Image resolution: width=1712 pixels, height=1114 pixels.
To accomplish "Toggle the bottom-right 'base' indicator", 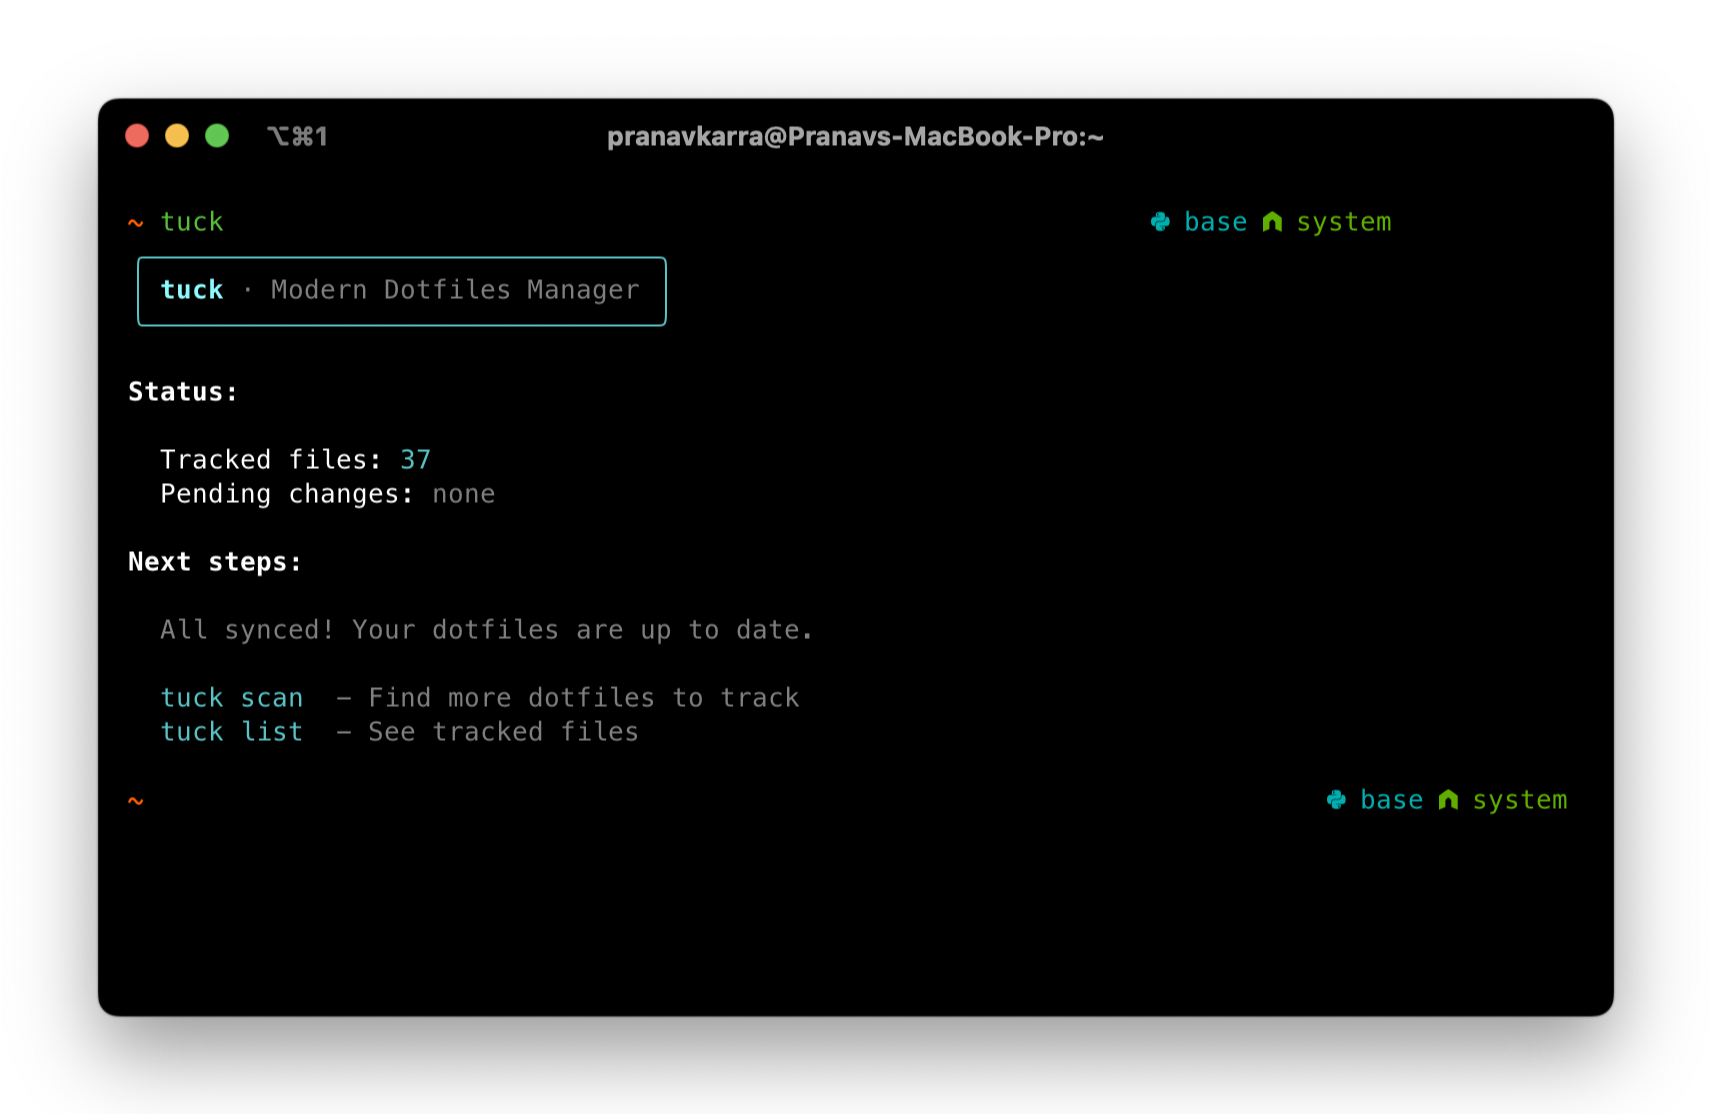I will [1391, 799].
